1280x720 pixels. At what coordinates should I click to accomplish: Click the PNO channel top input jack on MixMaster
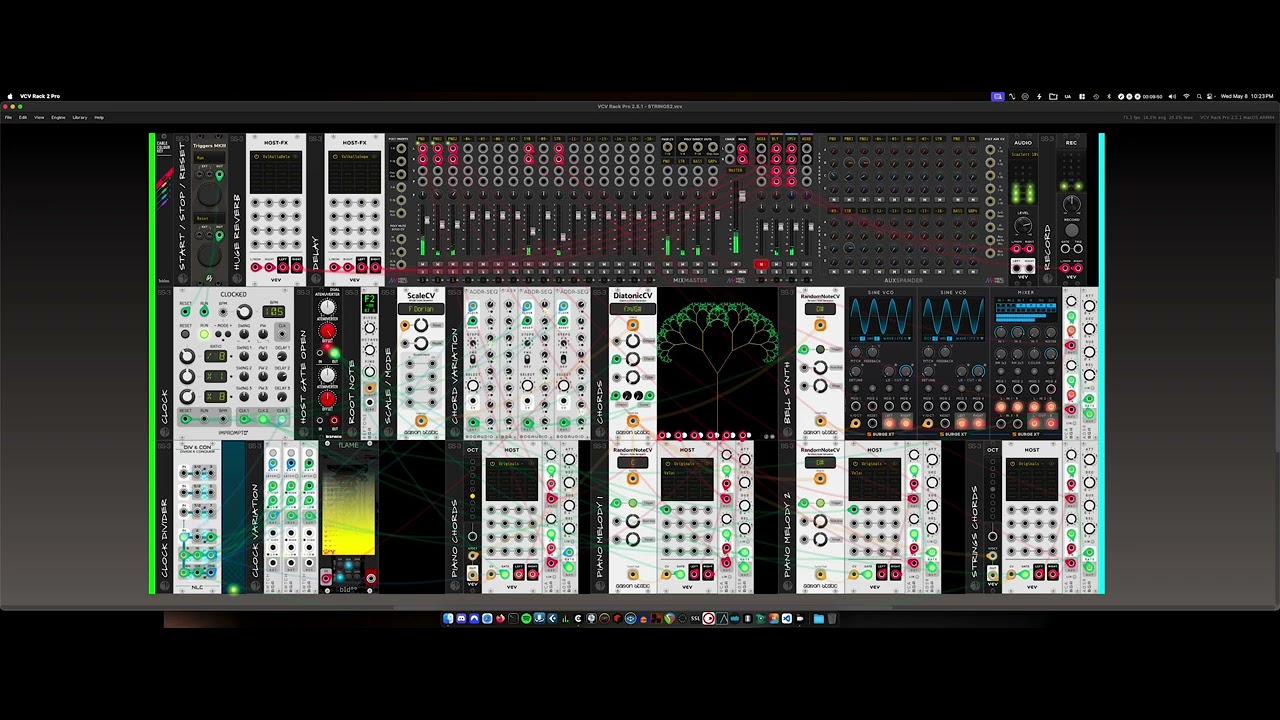click(x=423, y=148)
